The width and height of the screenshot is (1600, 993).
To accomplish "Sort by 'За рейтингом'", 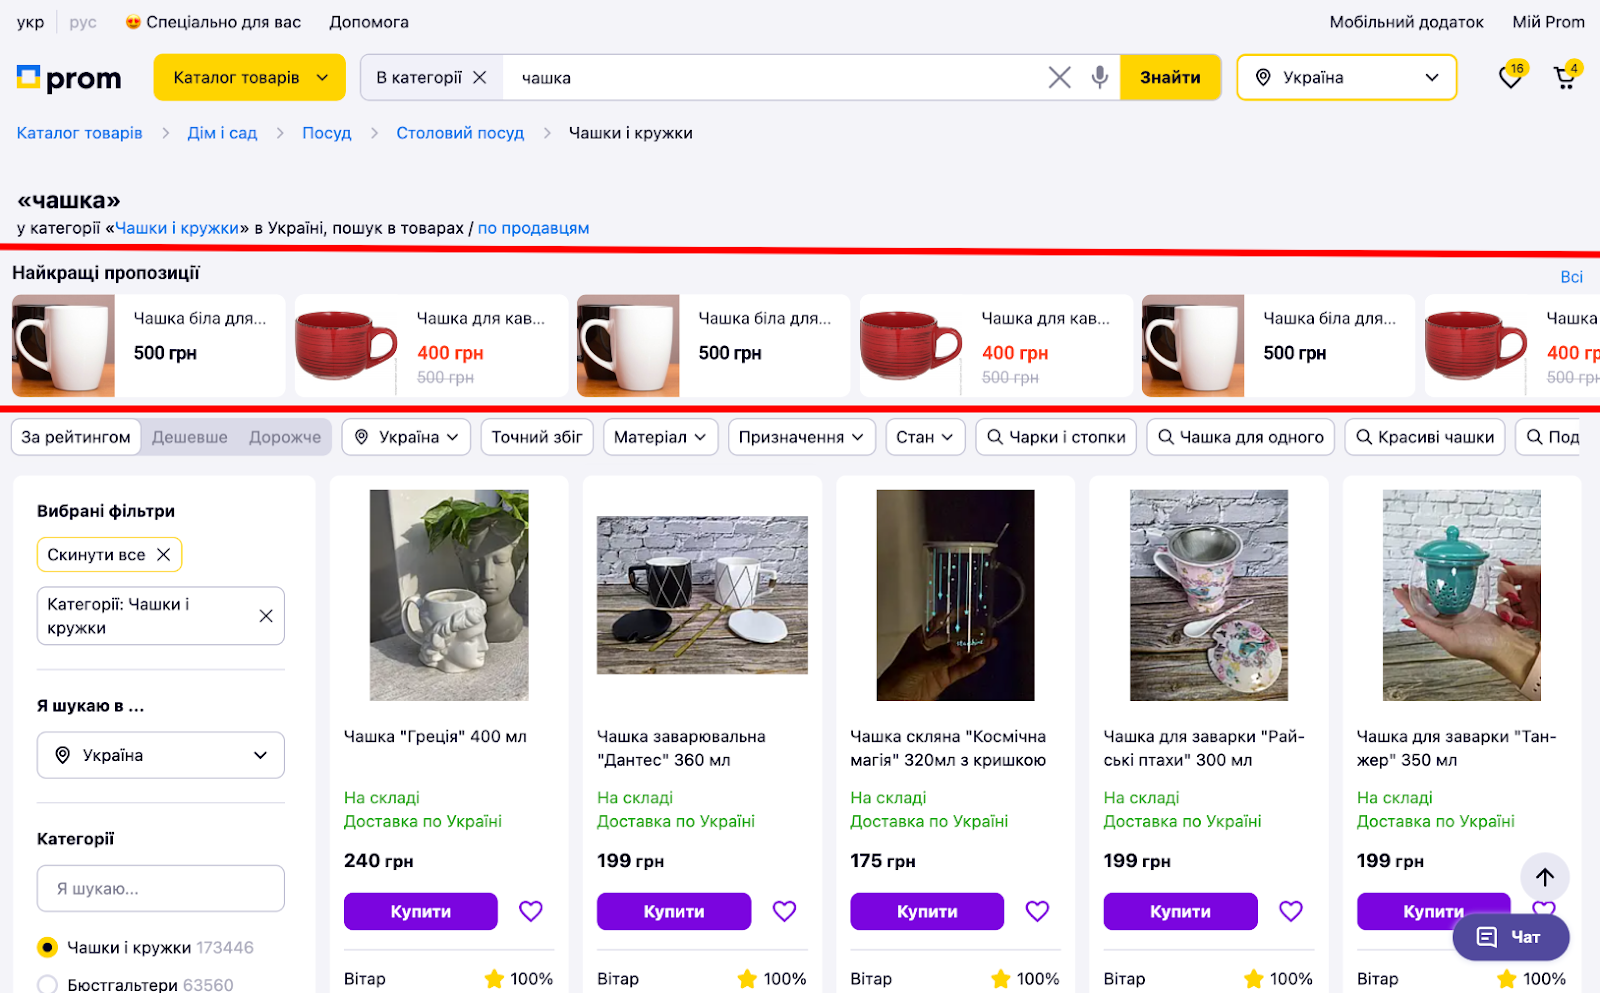I will coord(76,437).
